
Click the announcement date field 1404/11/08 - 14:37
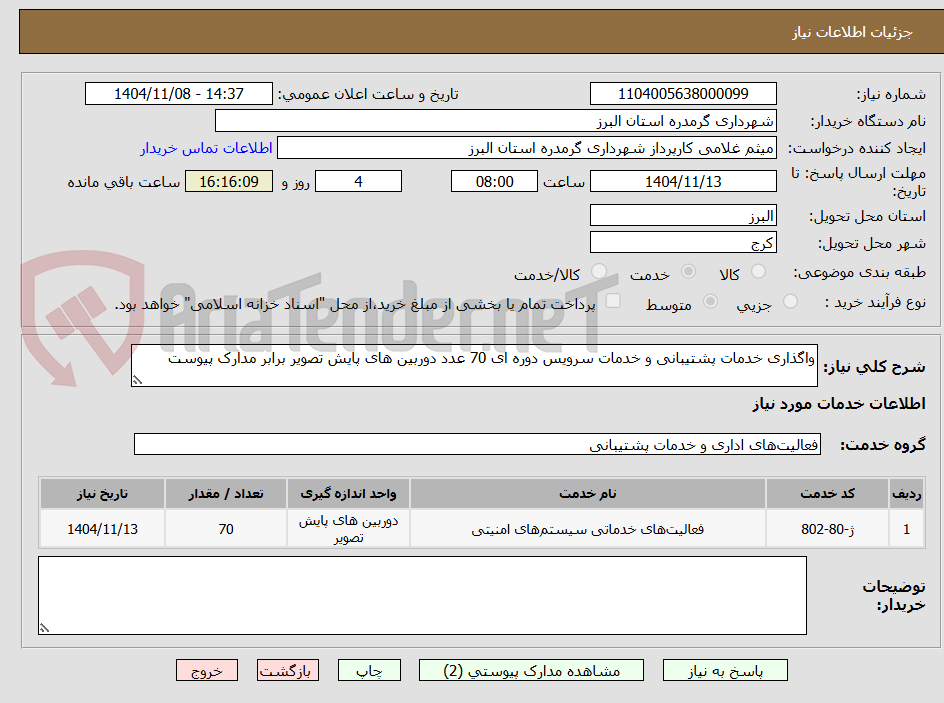click(x=179, y=94)
